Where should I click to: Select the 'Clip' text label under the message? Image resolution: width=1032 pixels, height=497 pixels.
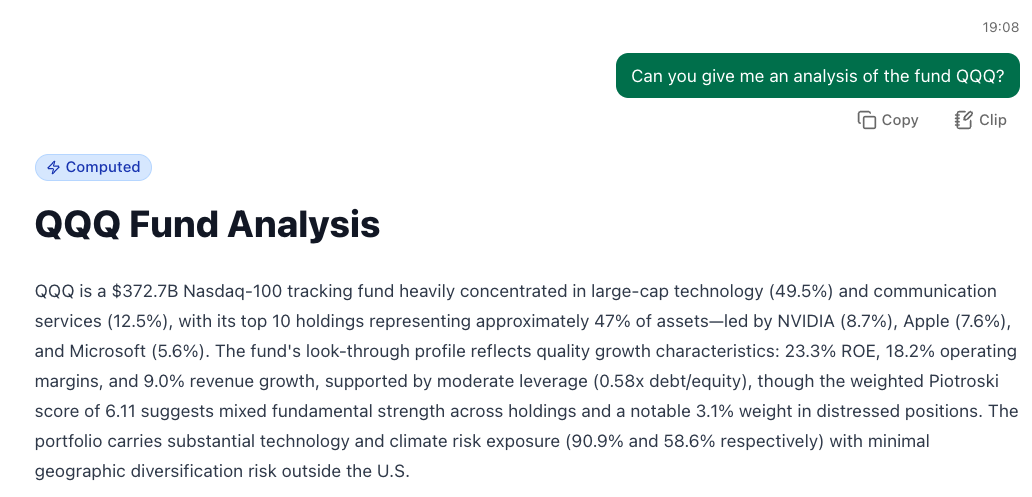993,120
